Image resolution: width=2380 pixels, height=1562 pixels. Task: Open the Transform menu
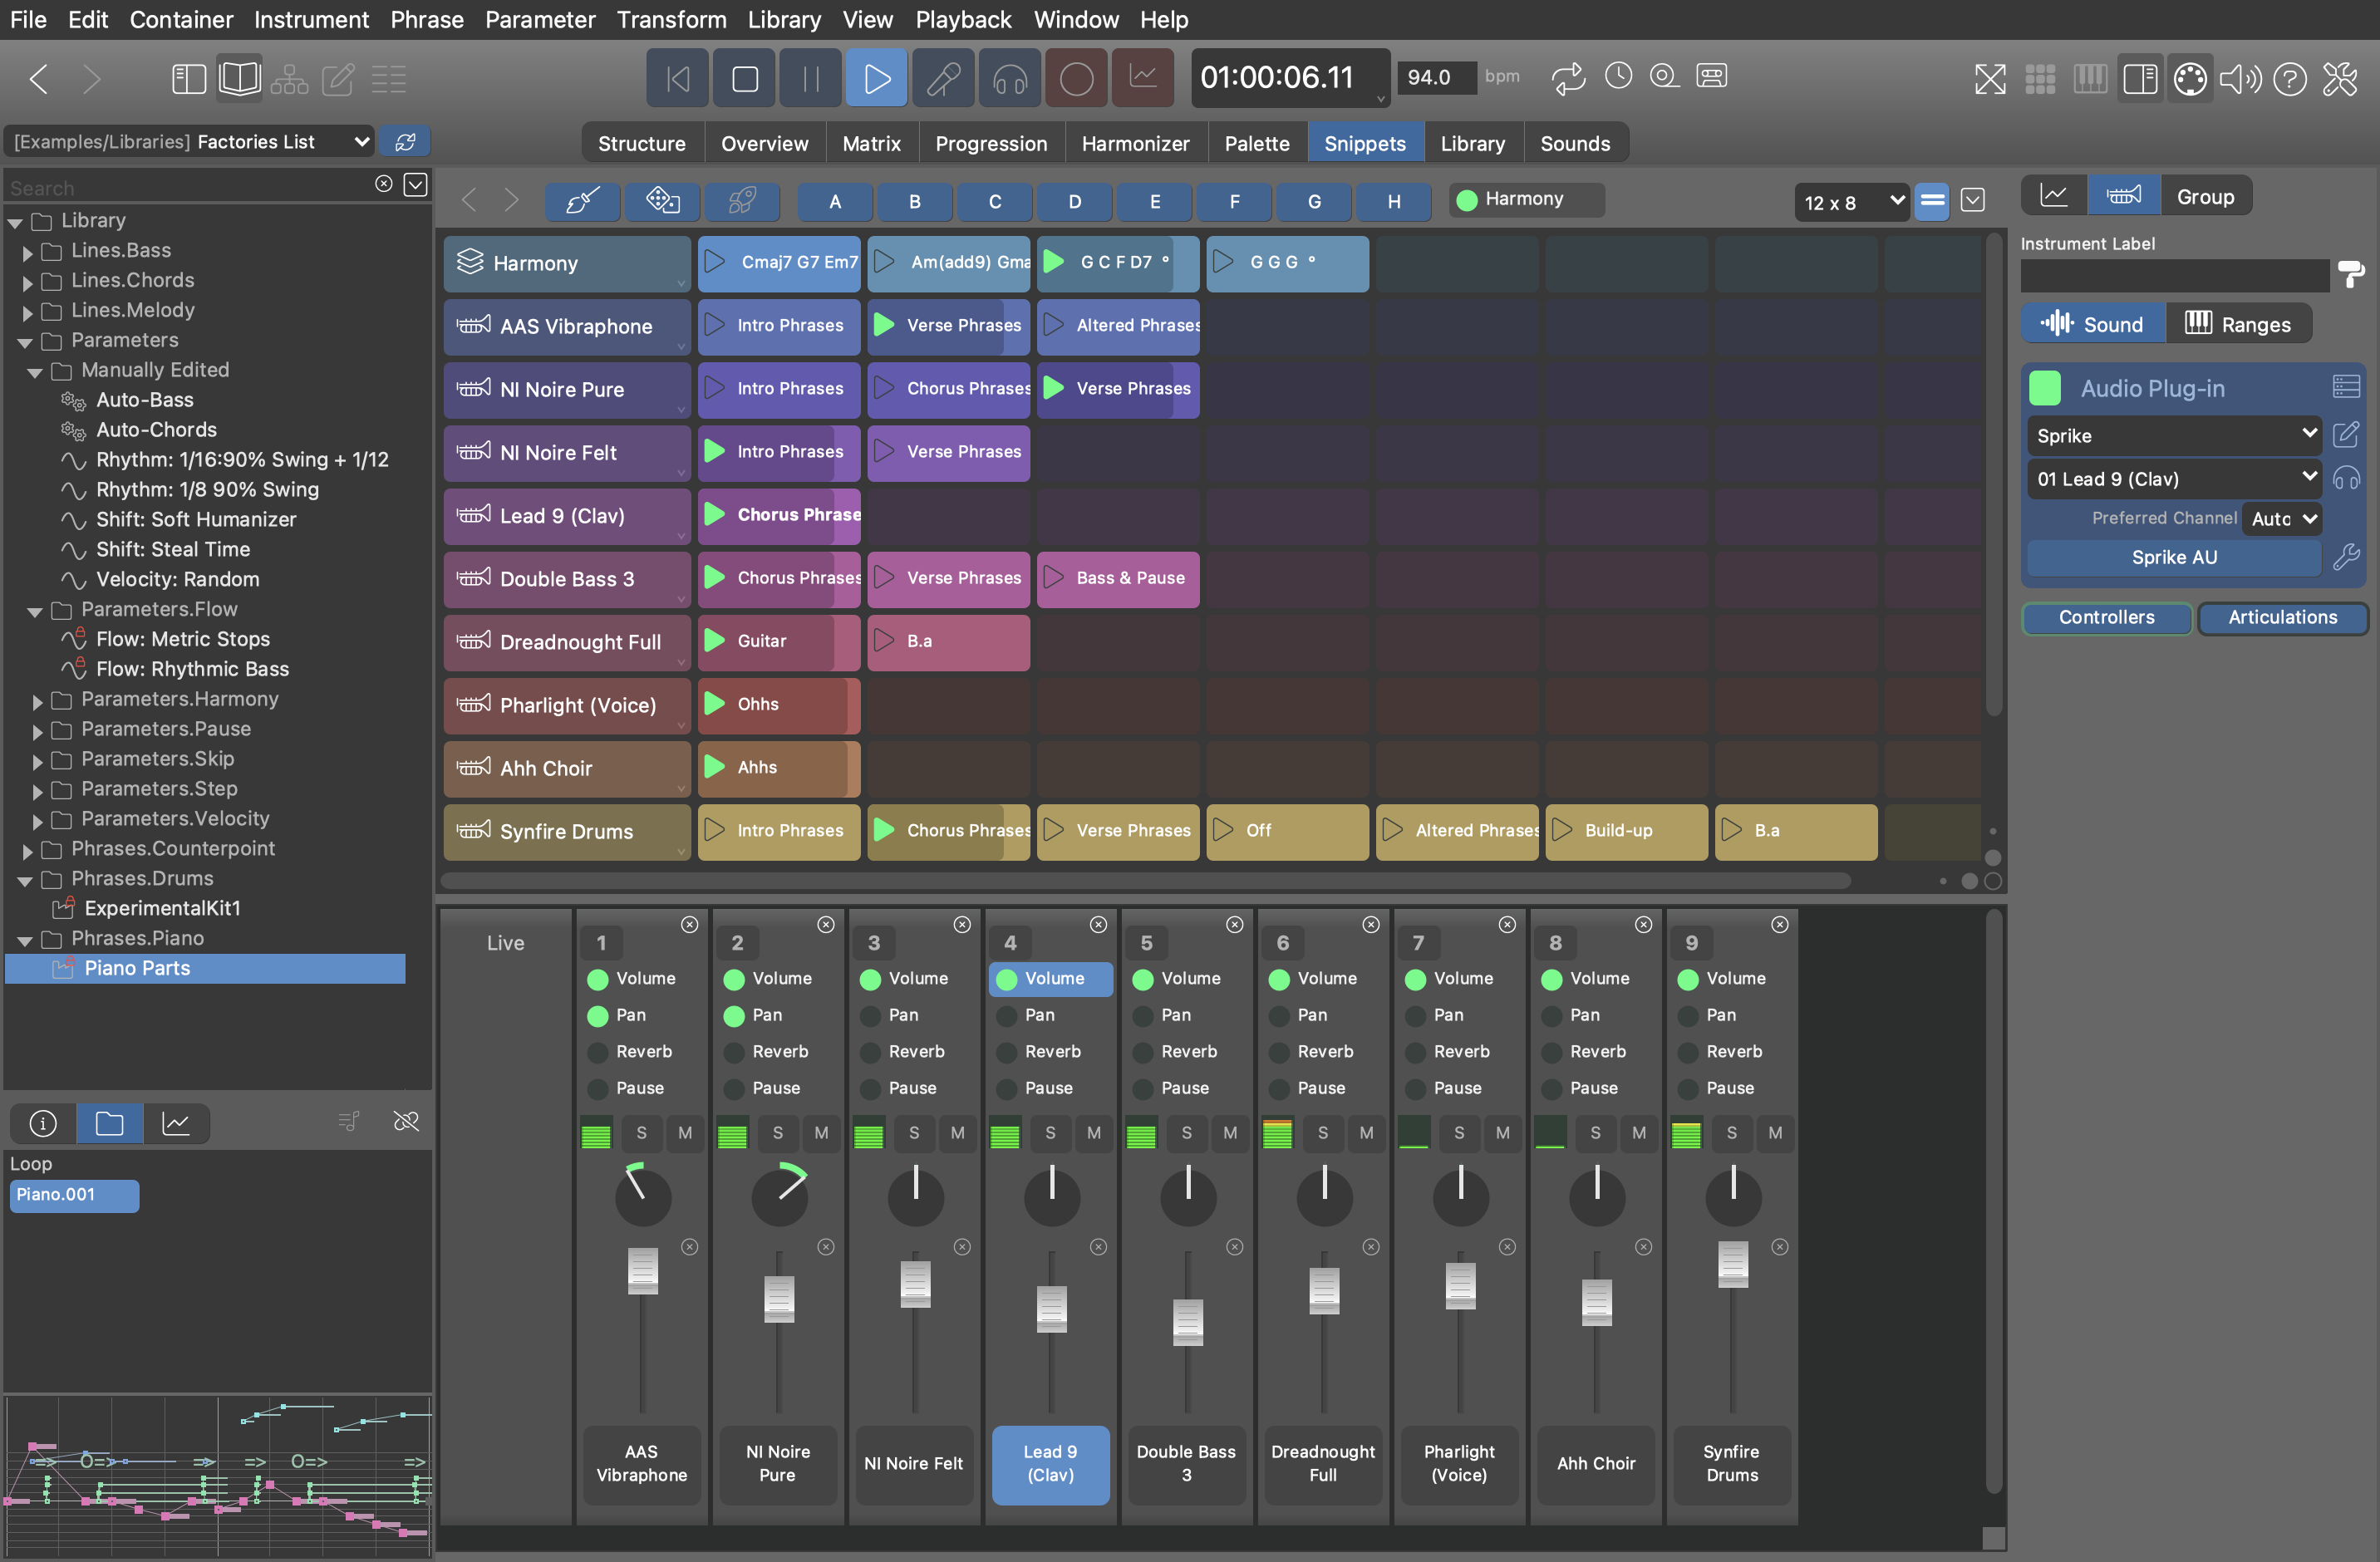click(671, 19)
